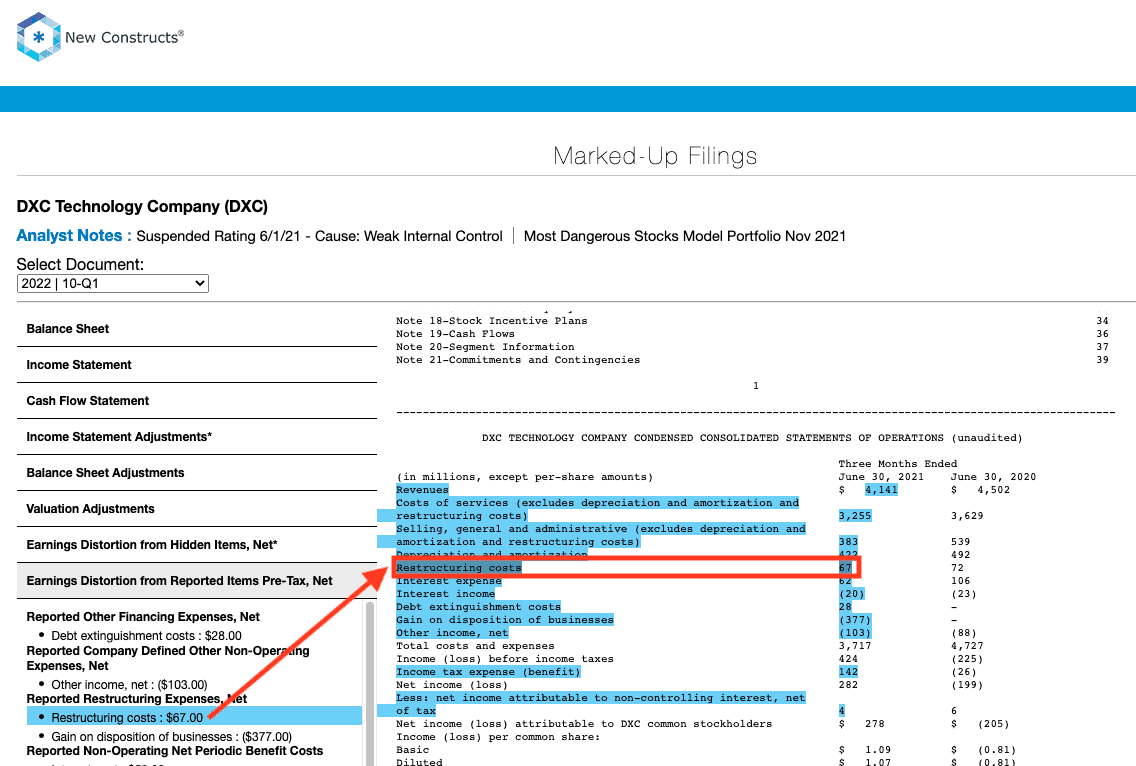
Task: Click the highlighted Interest income line
Action: pos(445,594)
